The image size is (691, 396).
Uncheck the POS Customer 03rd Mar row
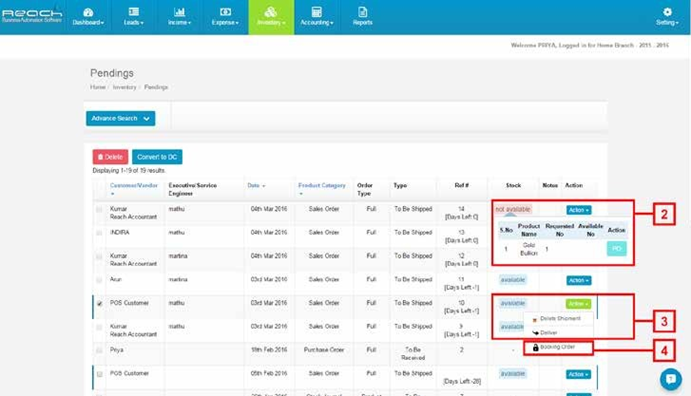click(x=99, y=303)
